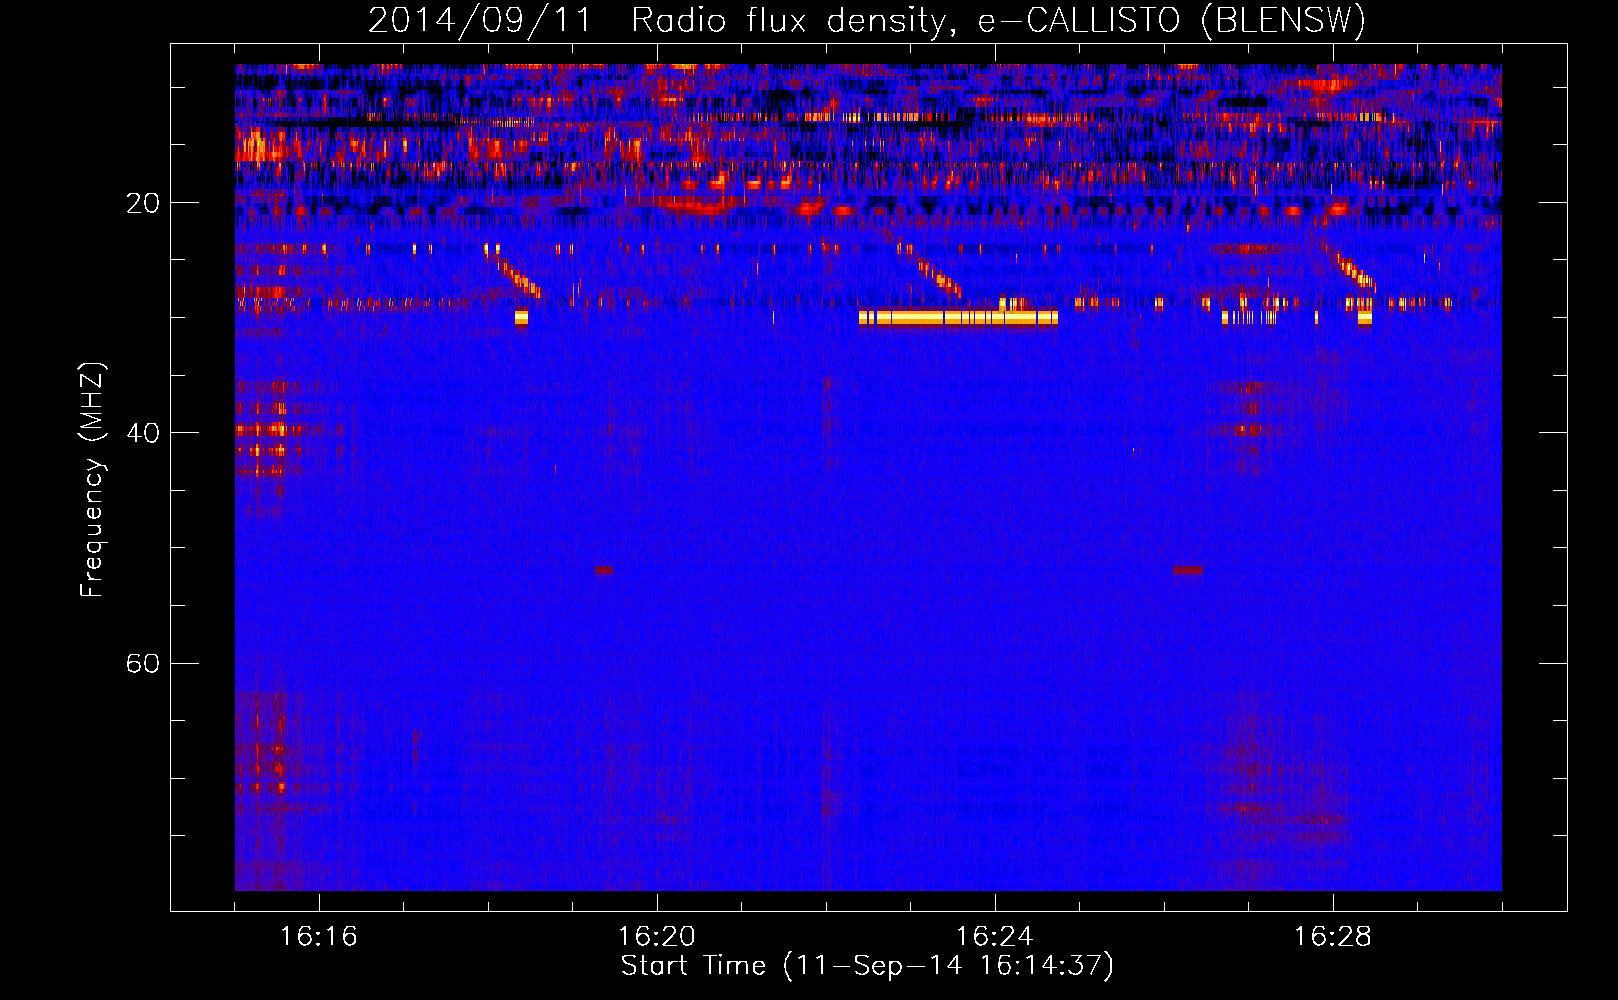The image size is (1618, 1000).
Task: Click the dark red marker near 52 MHz around 16:26
Action: tap(1188, 570)
